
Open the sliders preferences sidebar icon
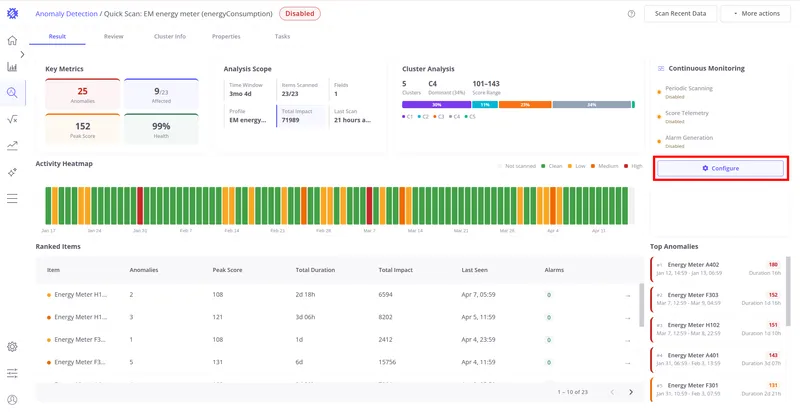tap(12, 373)
